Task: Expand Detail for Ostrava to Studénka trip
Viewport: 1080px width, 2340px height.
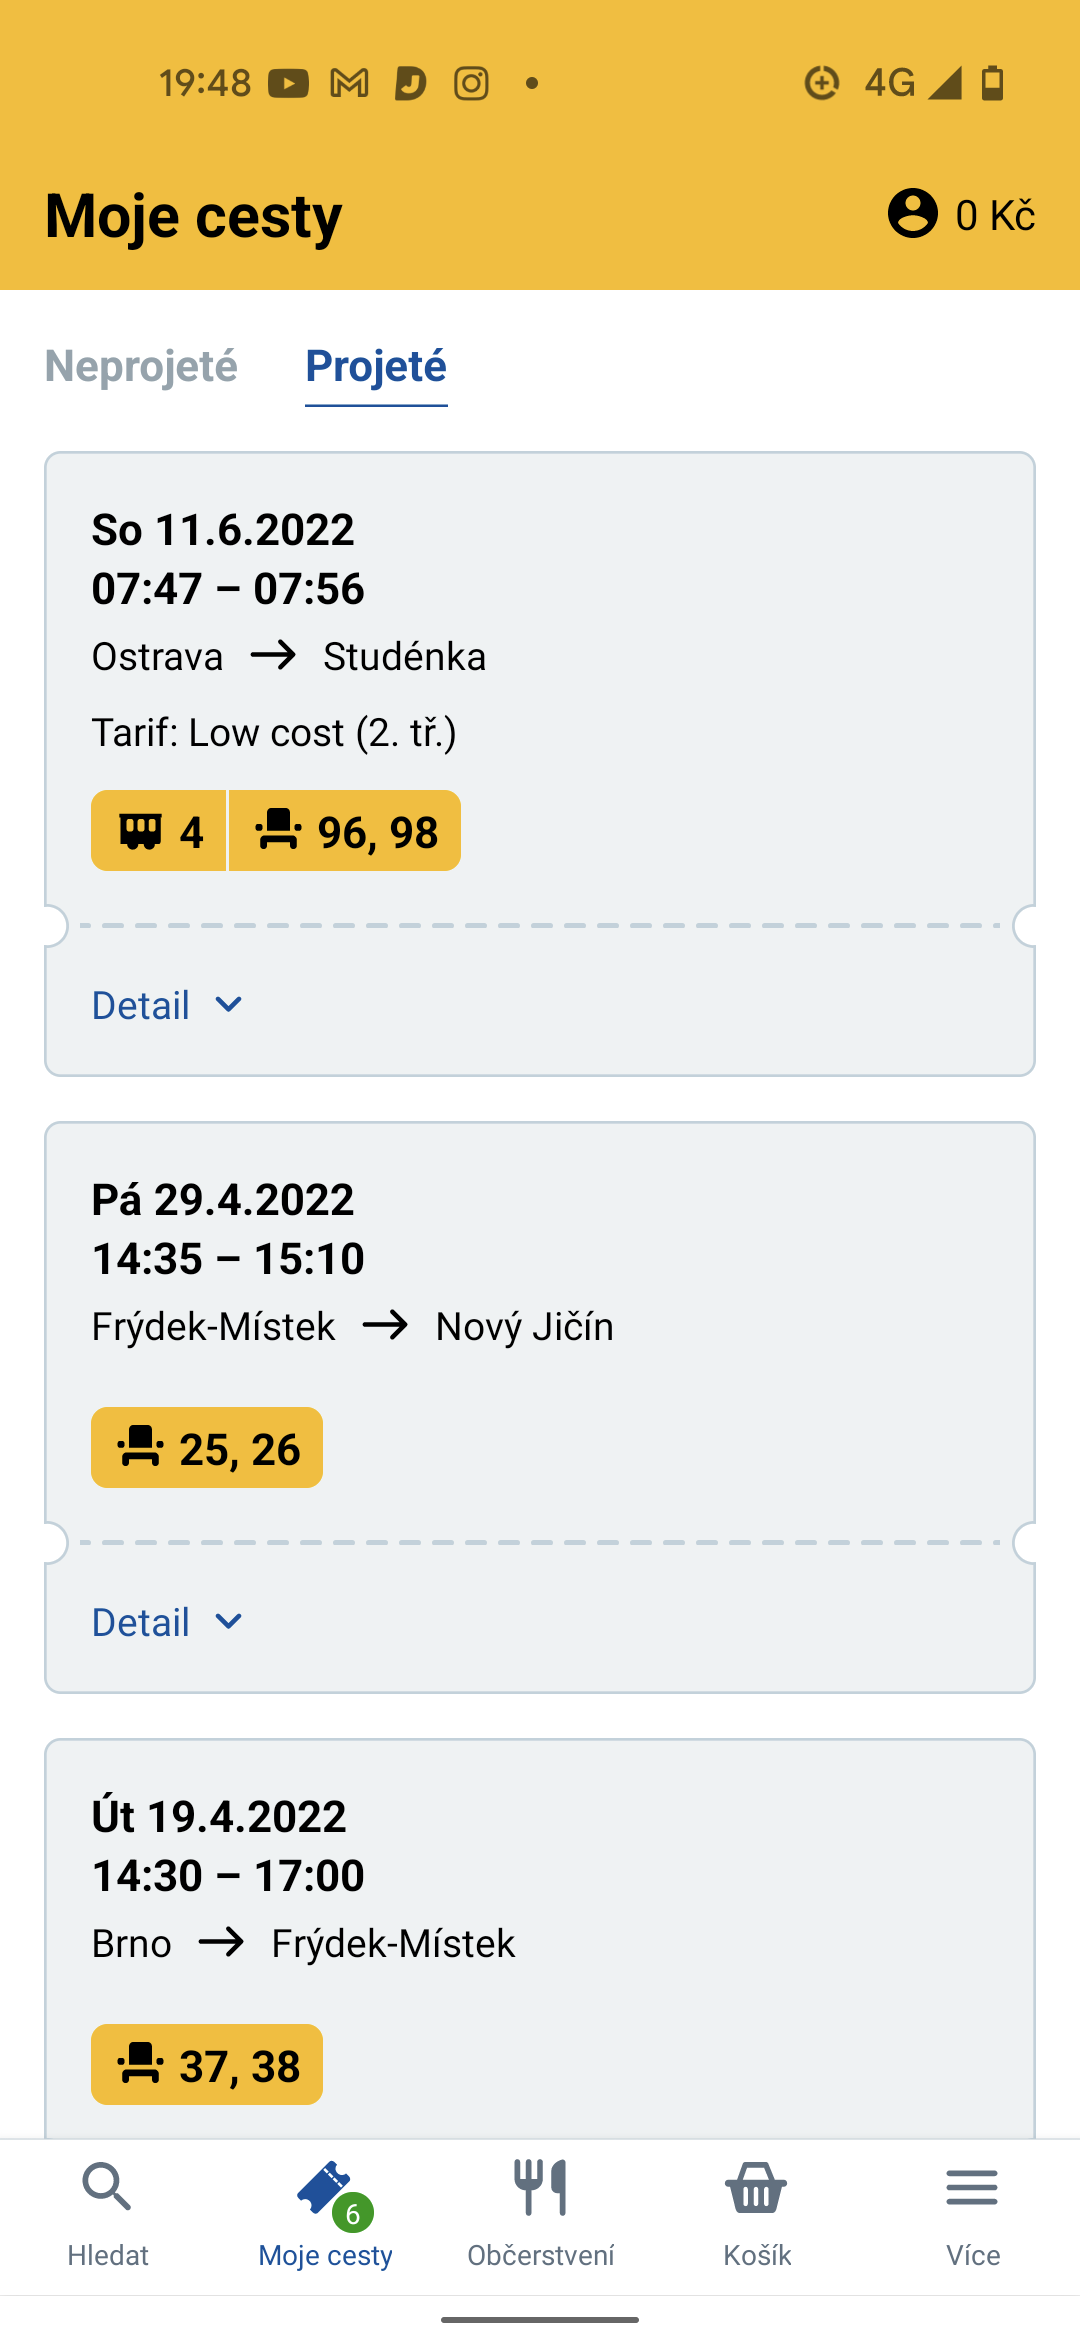Action: [167, 1005]
